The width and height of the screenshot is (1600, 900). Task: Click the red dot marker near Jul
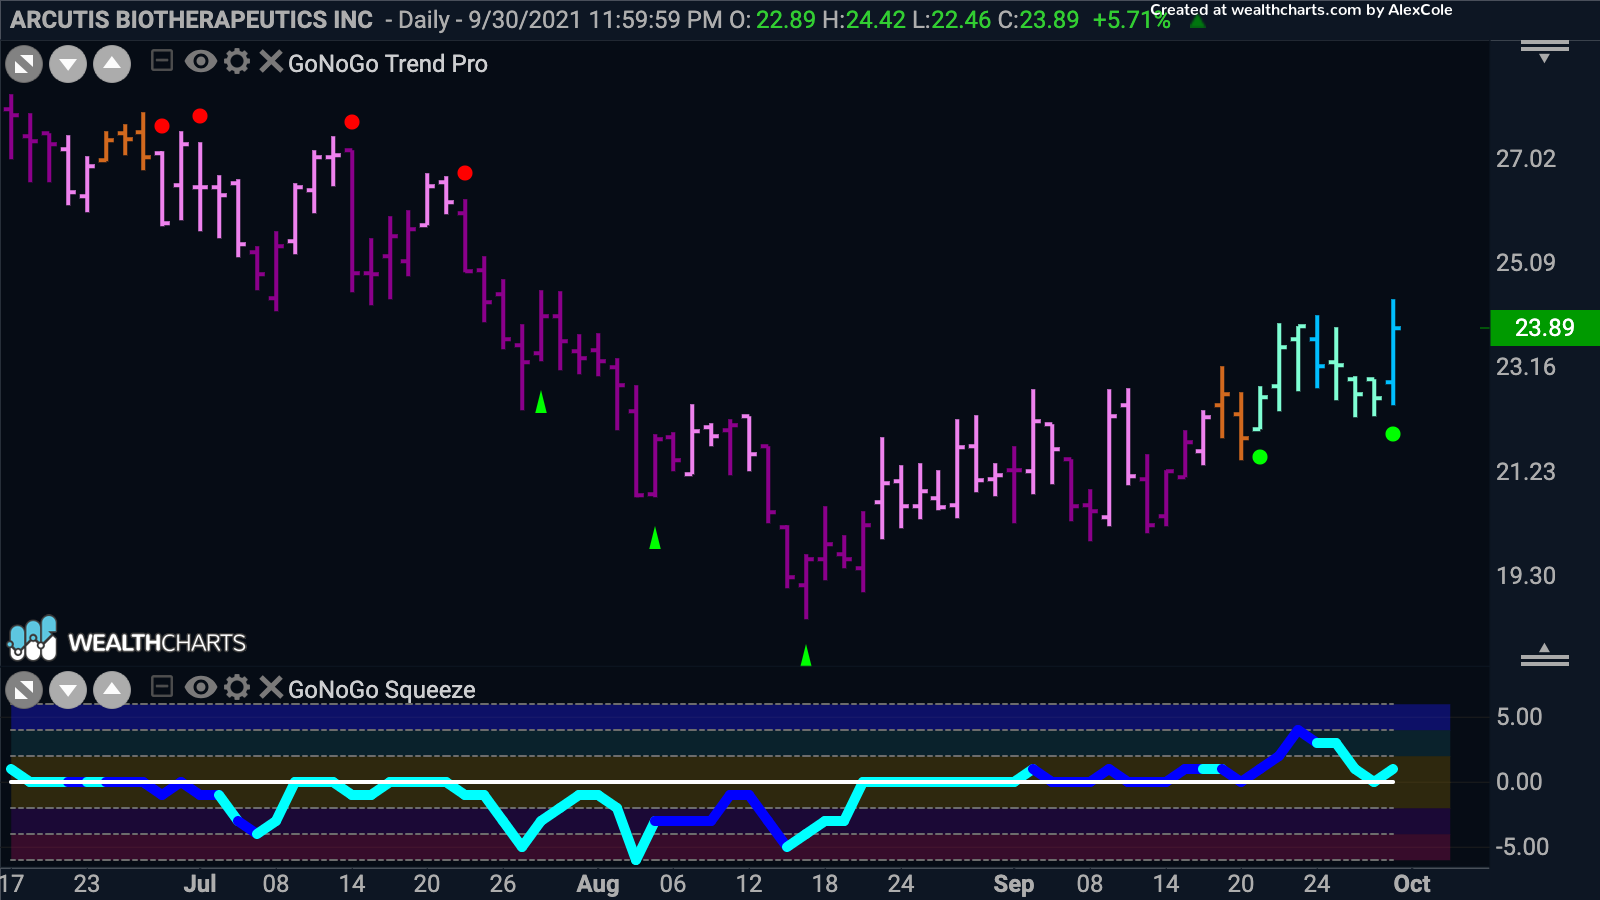click(200, 116)
